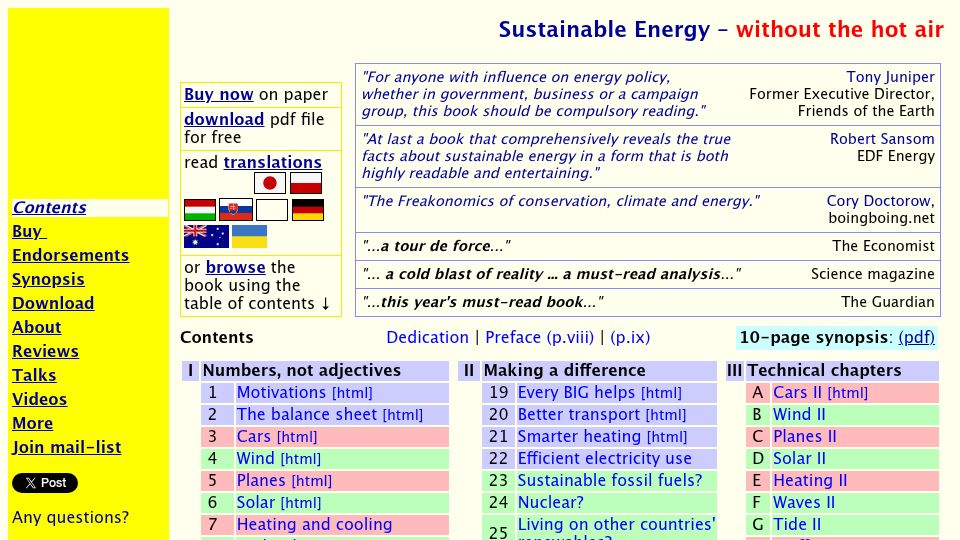Screen dimensions: 960x540
Task: Open the Polish flag translation
Action: [x=306, y=183]
